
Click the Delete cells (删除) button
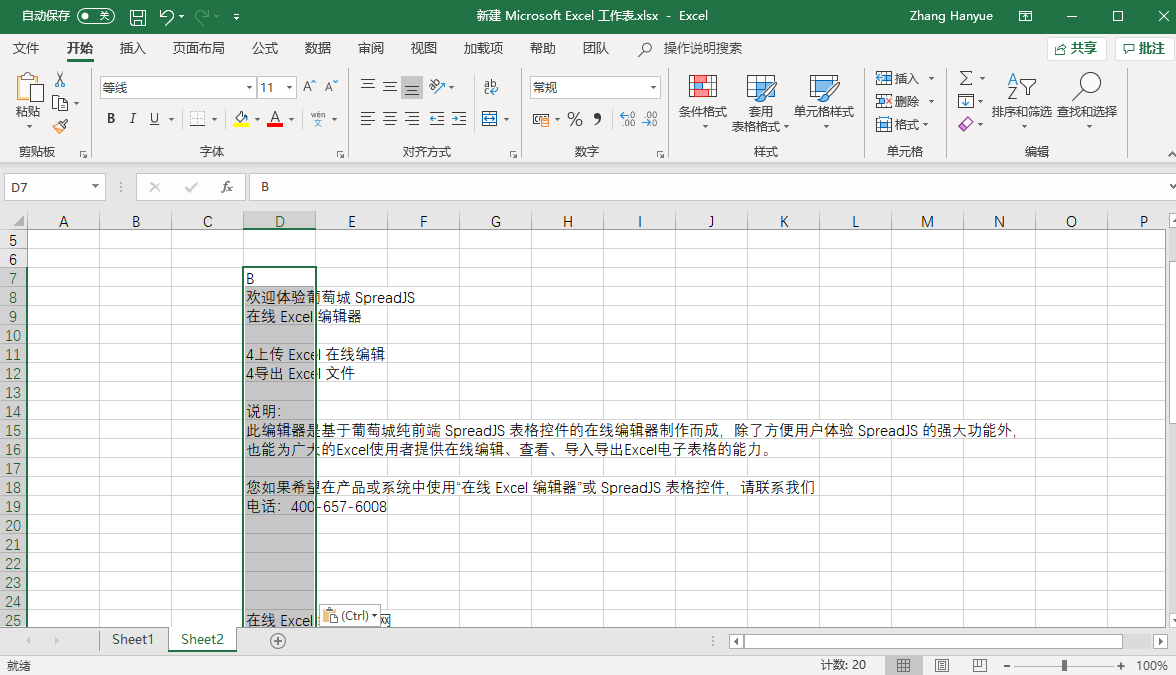coord(898,101)
